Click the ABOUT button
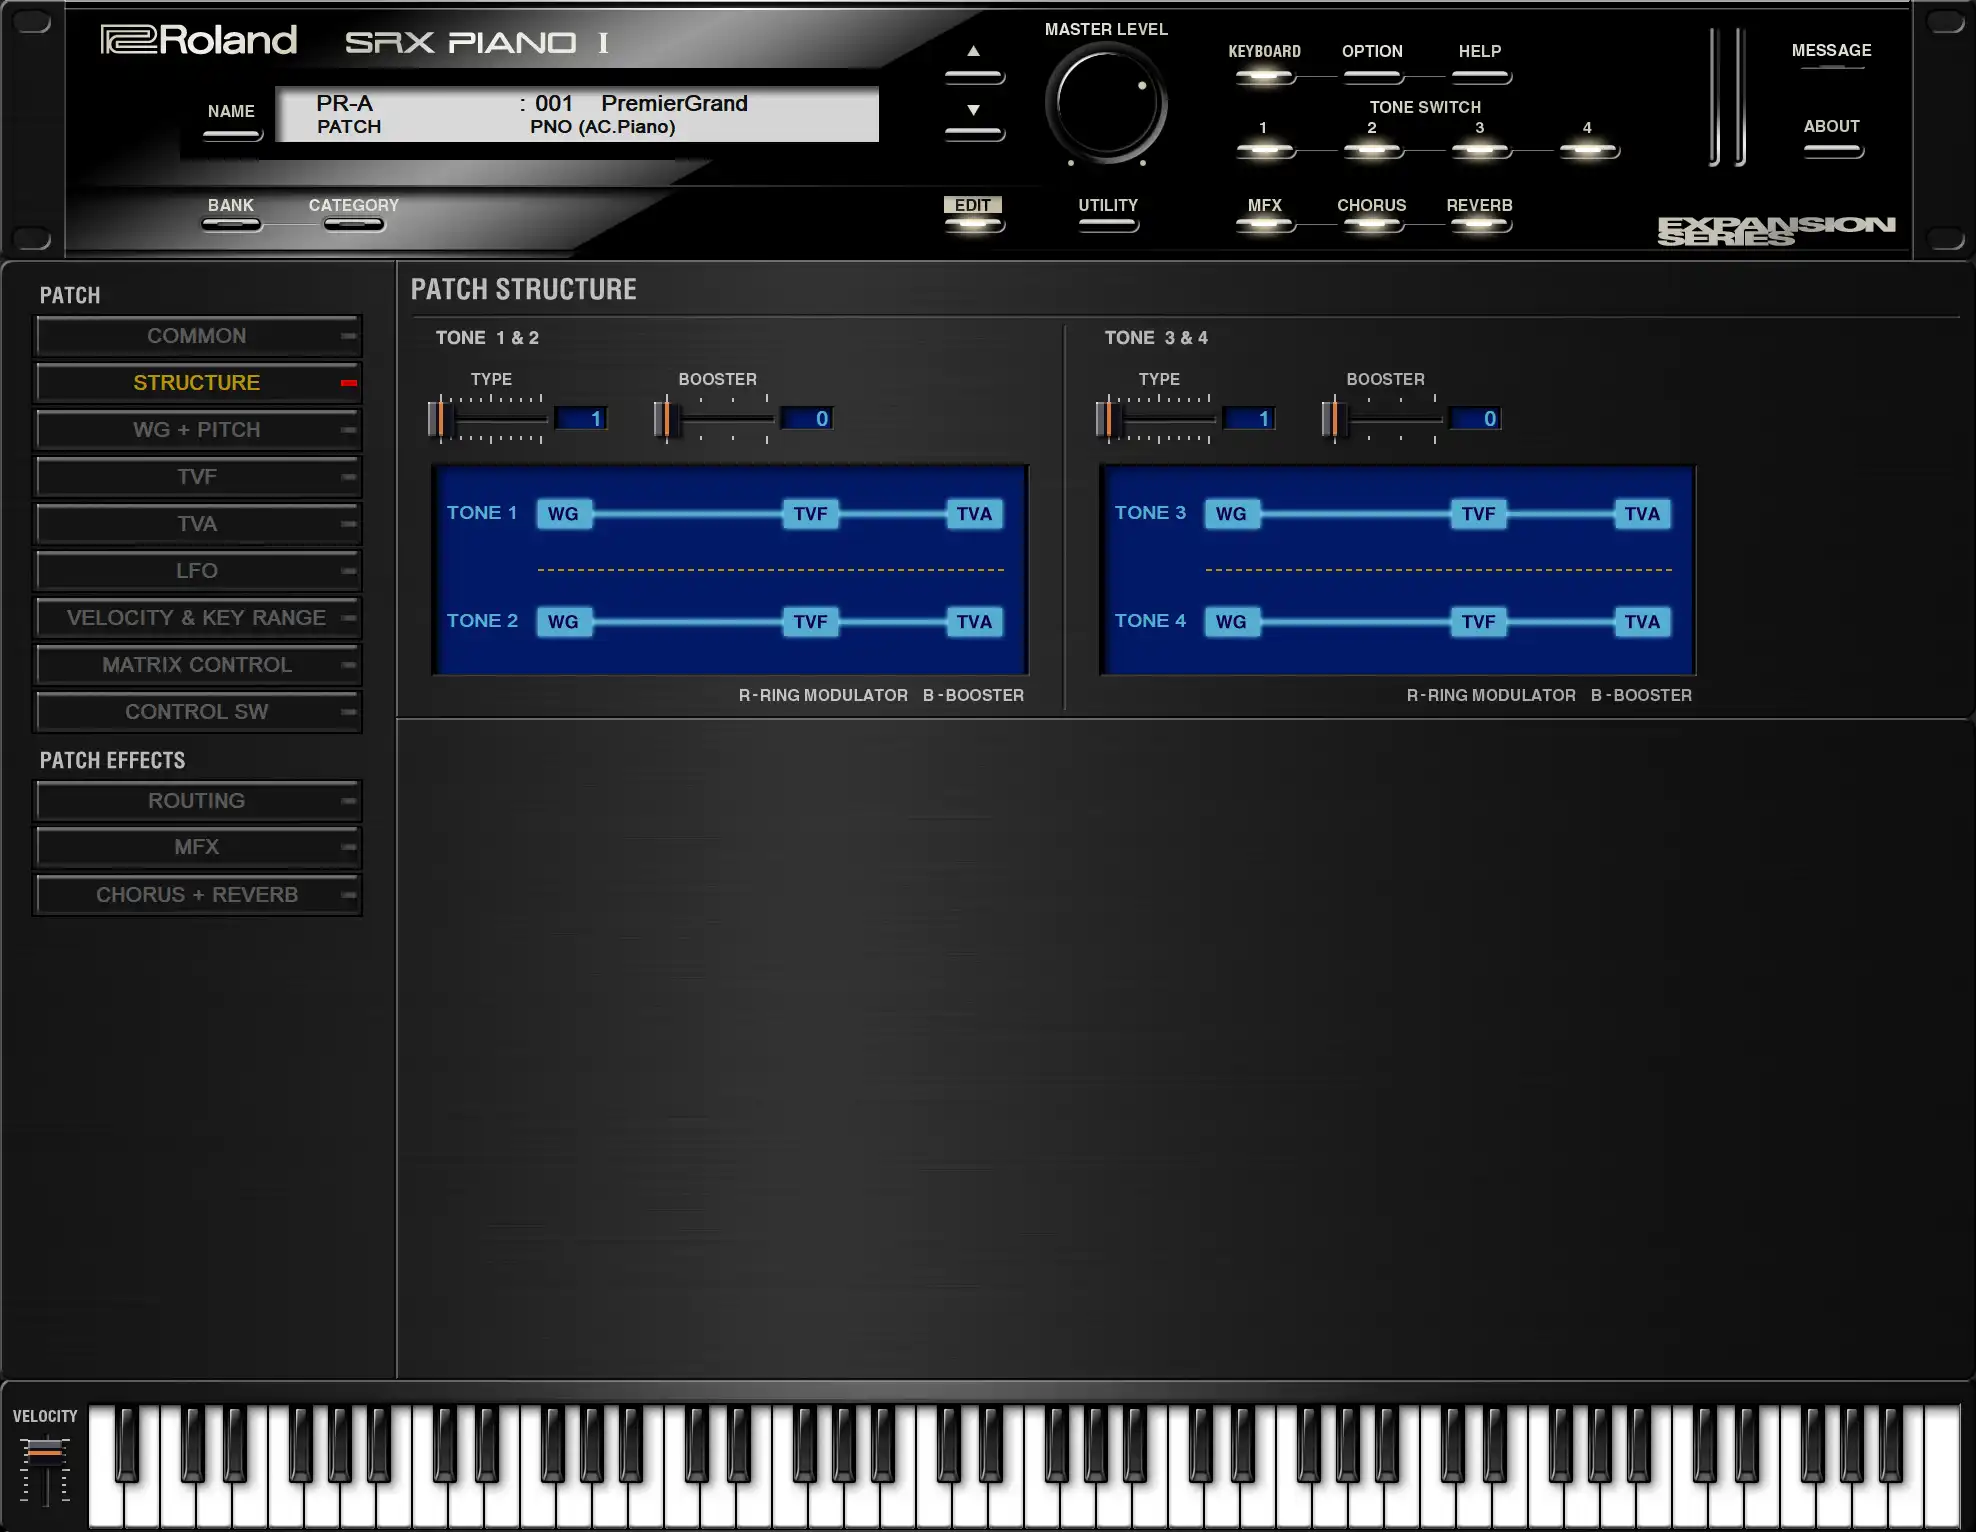1976x1532 pixels. pyautogui.click(x=1832, y=150)
